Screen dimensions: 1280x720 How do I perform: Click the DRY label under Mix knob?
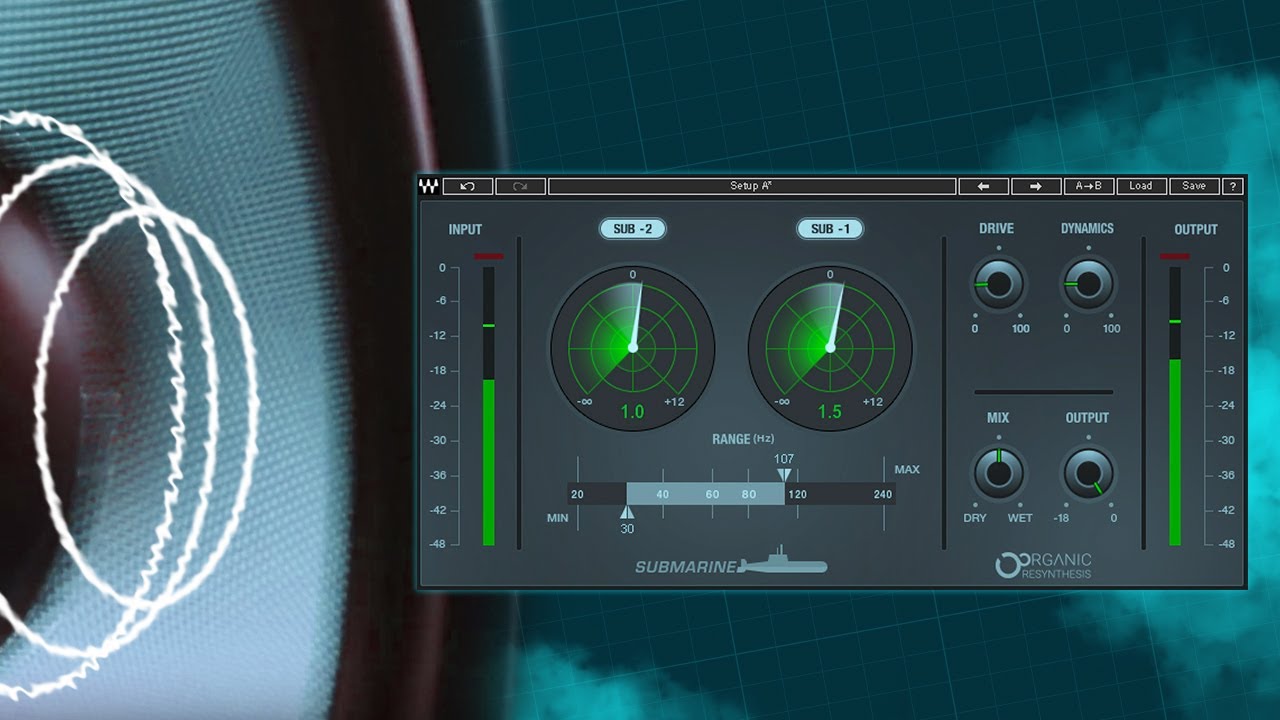[975, 518]
